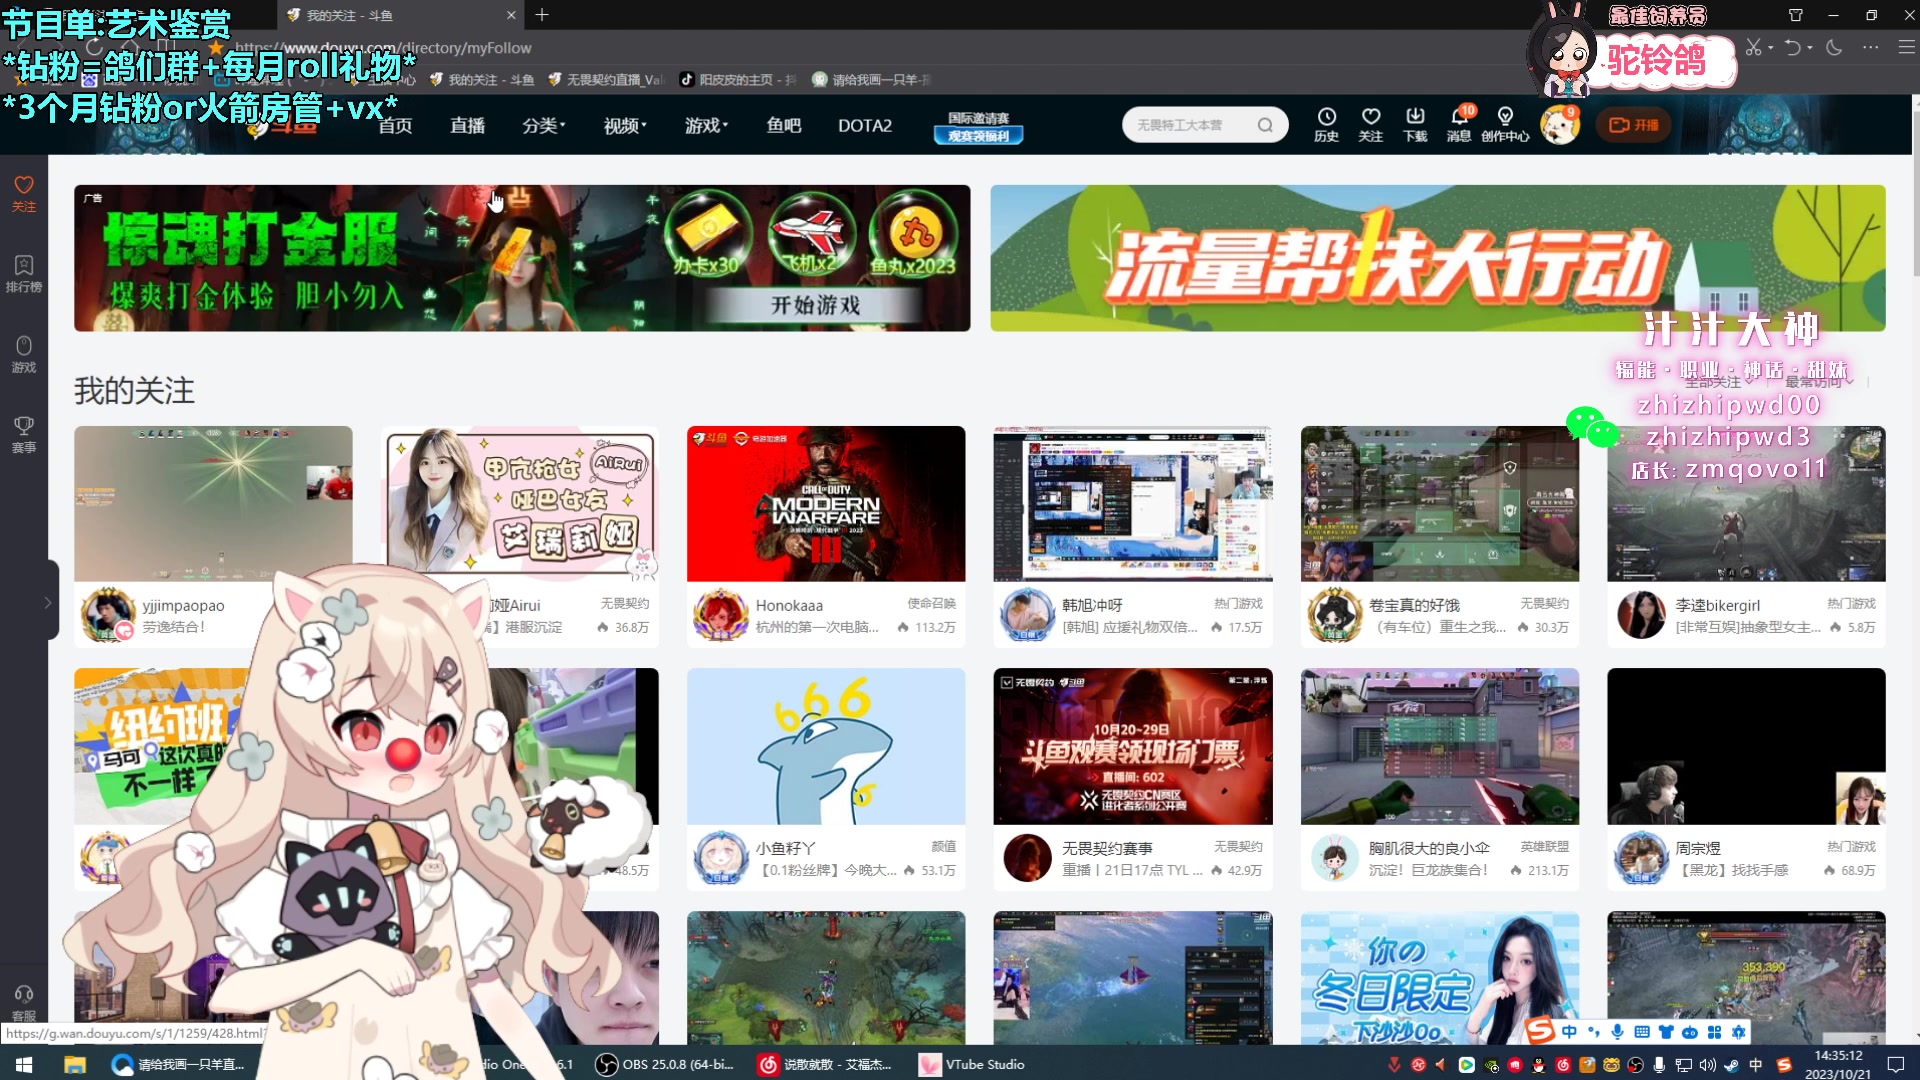
Task: Expand the 游戏 dropdown in top navigation
Action: [x=706, y=125]
